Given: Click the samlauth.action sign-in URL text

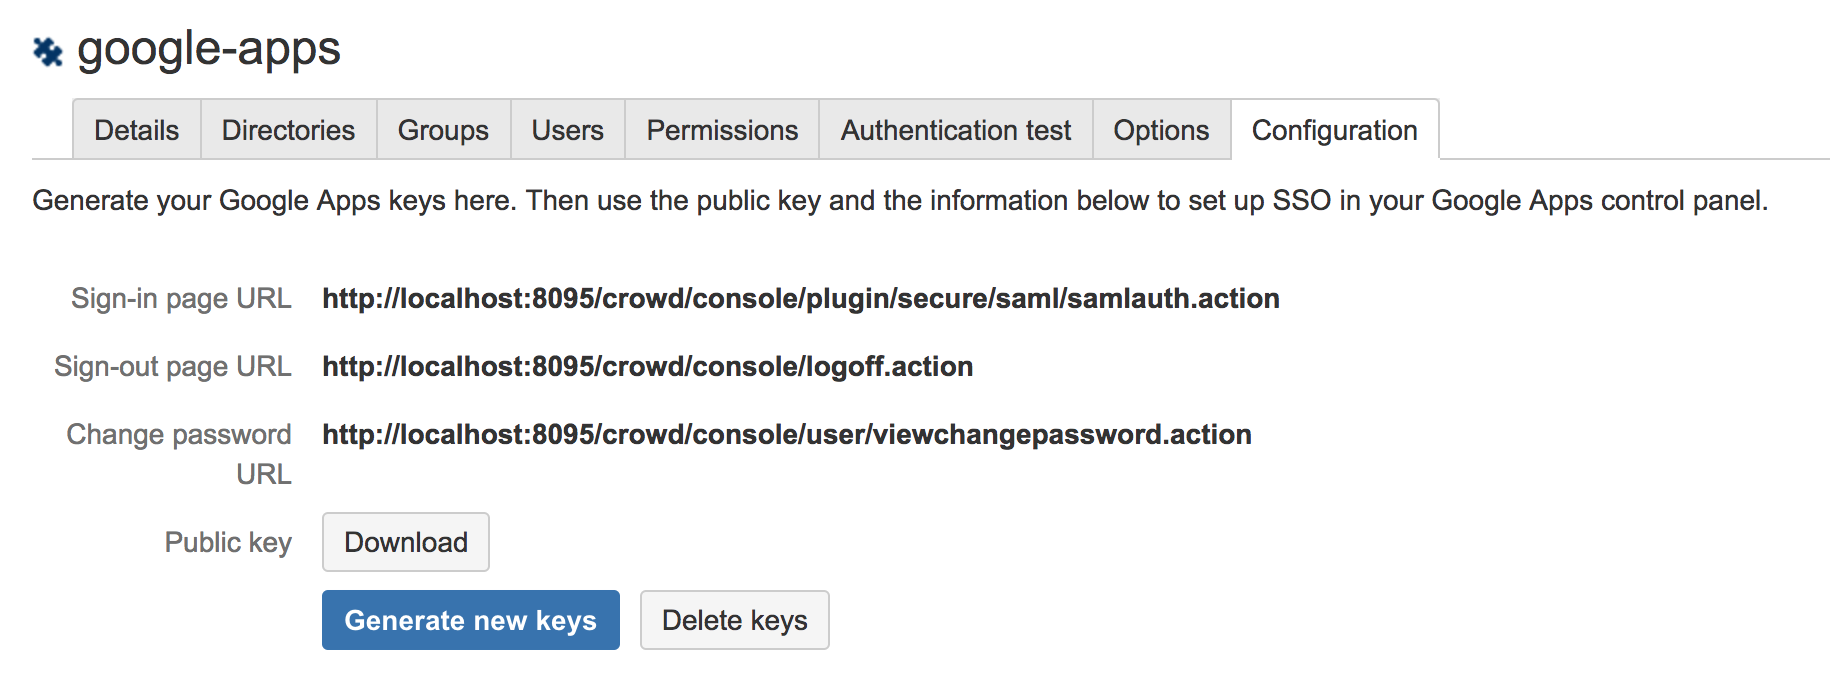Looking at the screenshot, I should (801, 298).
